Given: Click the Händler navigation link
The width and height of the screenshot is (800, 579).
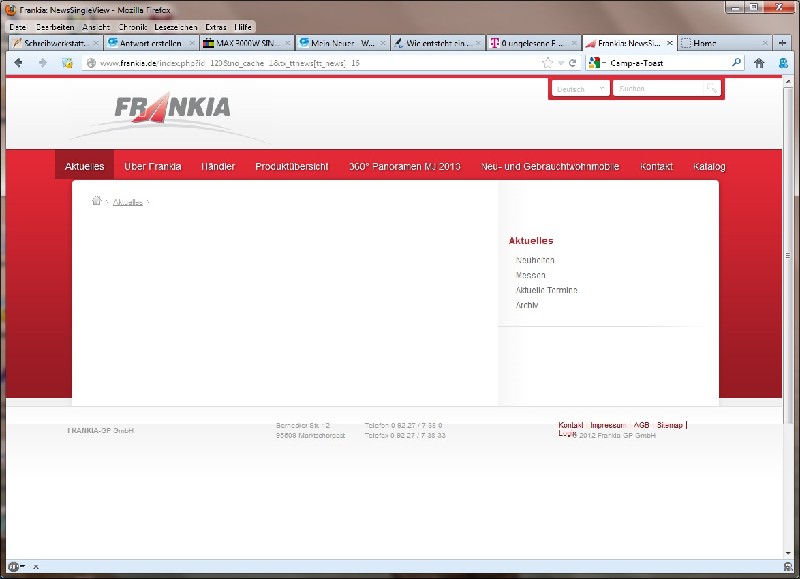Looking at the screenshot, I should click(217, 166).
